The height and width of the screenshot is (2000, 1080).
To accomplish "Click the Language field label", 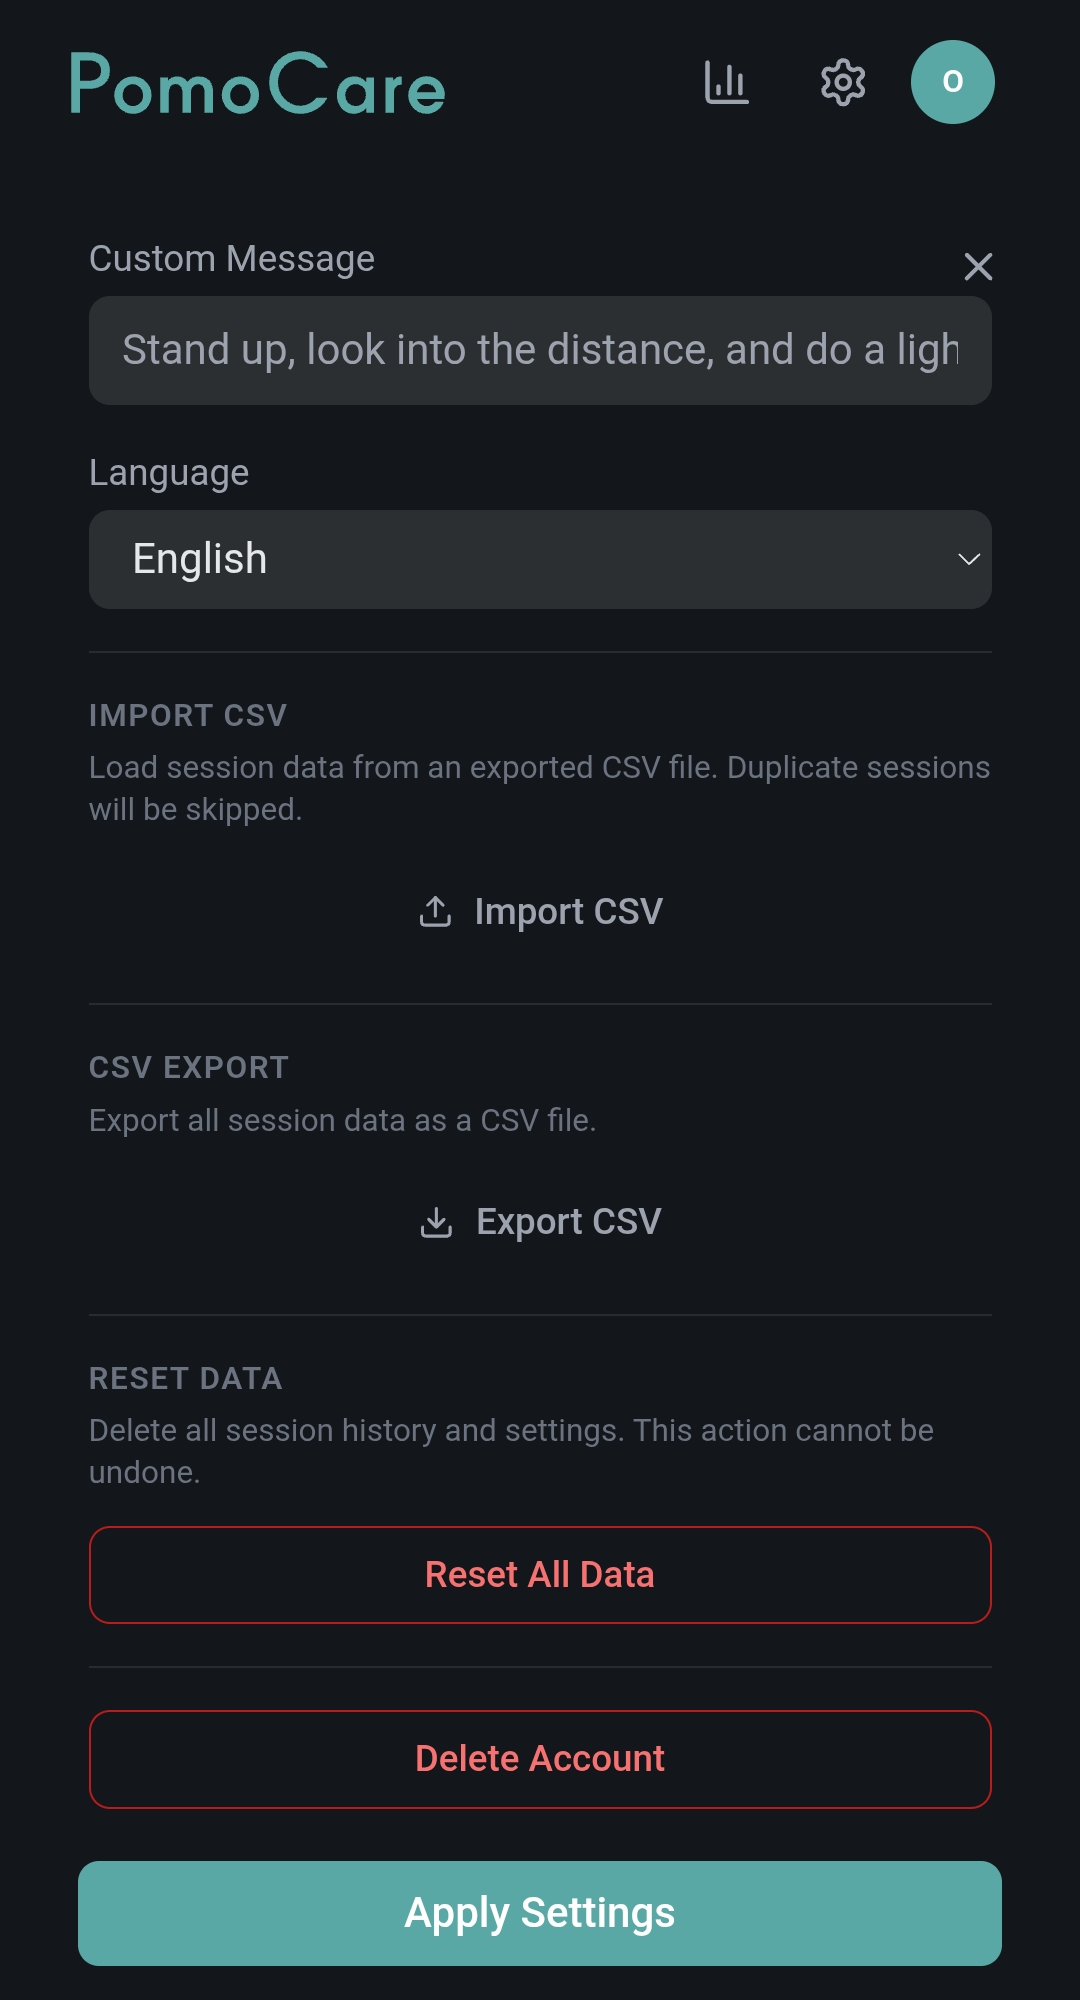I will tap(169, 473).
